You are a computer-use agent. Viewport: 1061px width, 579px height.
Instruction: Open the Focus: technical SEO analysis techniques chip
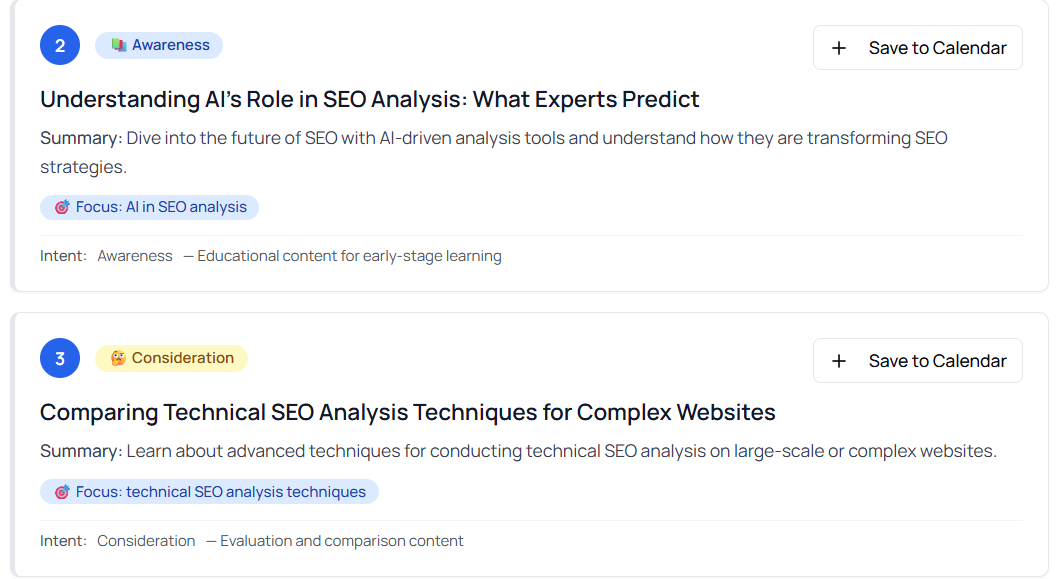[x=209, y=492]
